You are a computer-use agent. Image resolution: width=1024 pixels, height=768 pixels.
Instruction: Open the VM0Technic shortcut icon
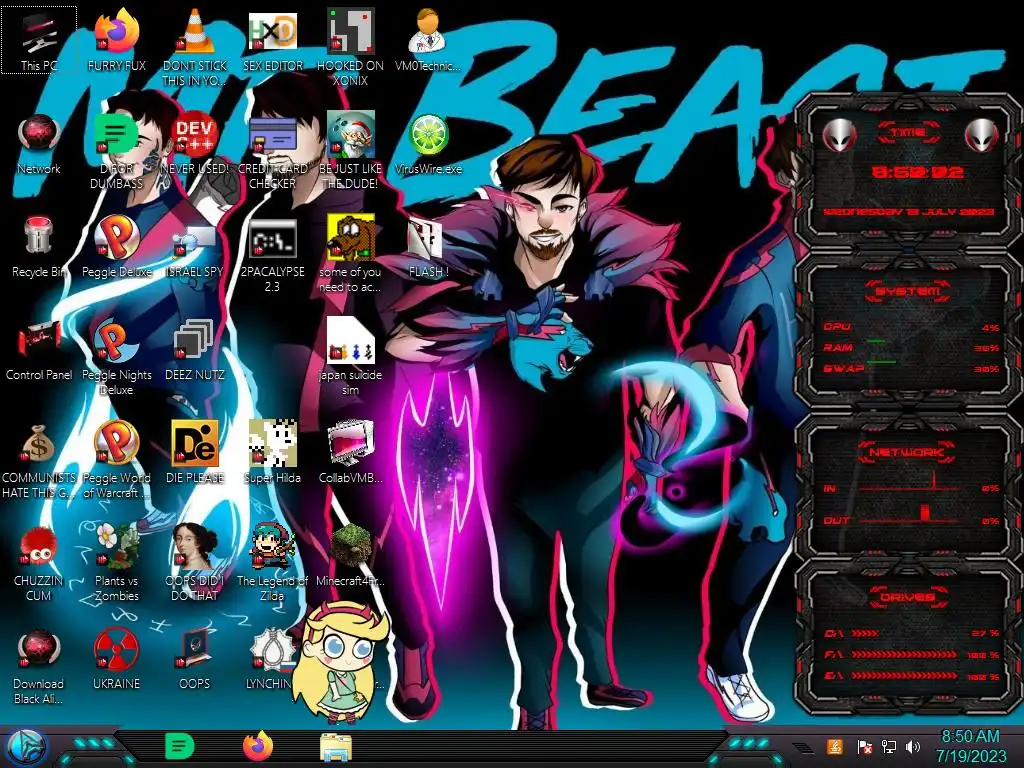[x=428, y=39]
